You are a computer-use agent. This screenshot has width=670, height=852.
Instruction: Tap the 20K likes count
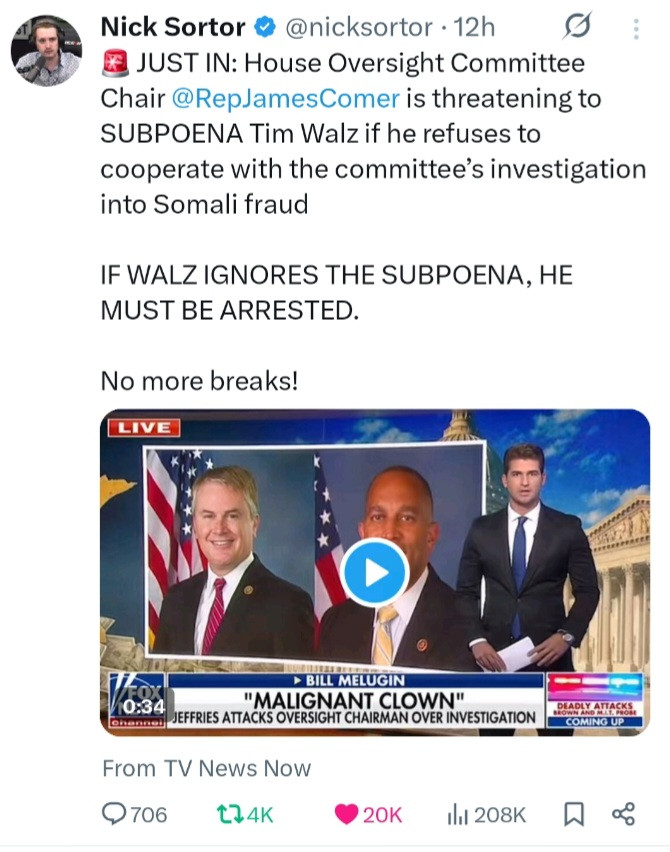pos(383,815)
